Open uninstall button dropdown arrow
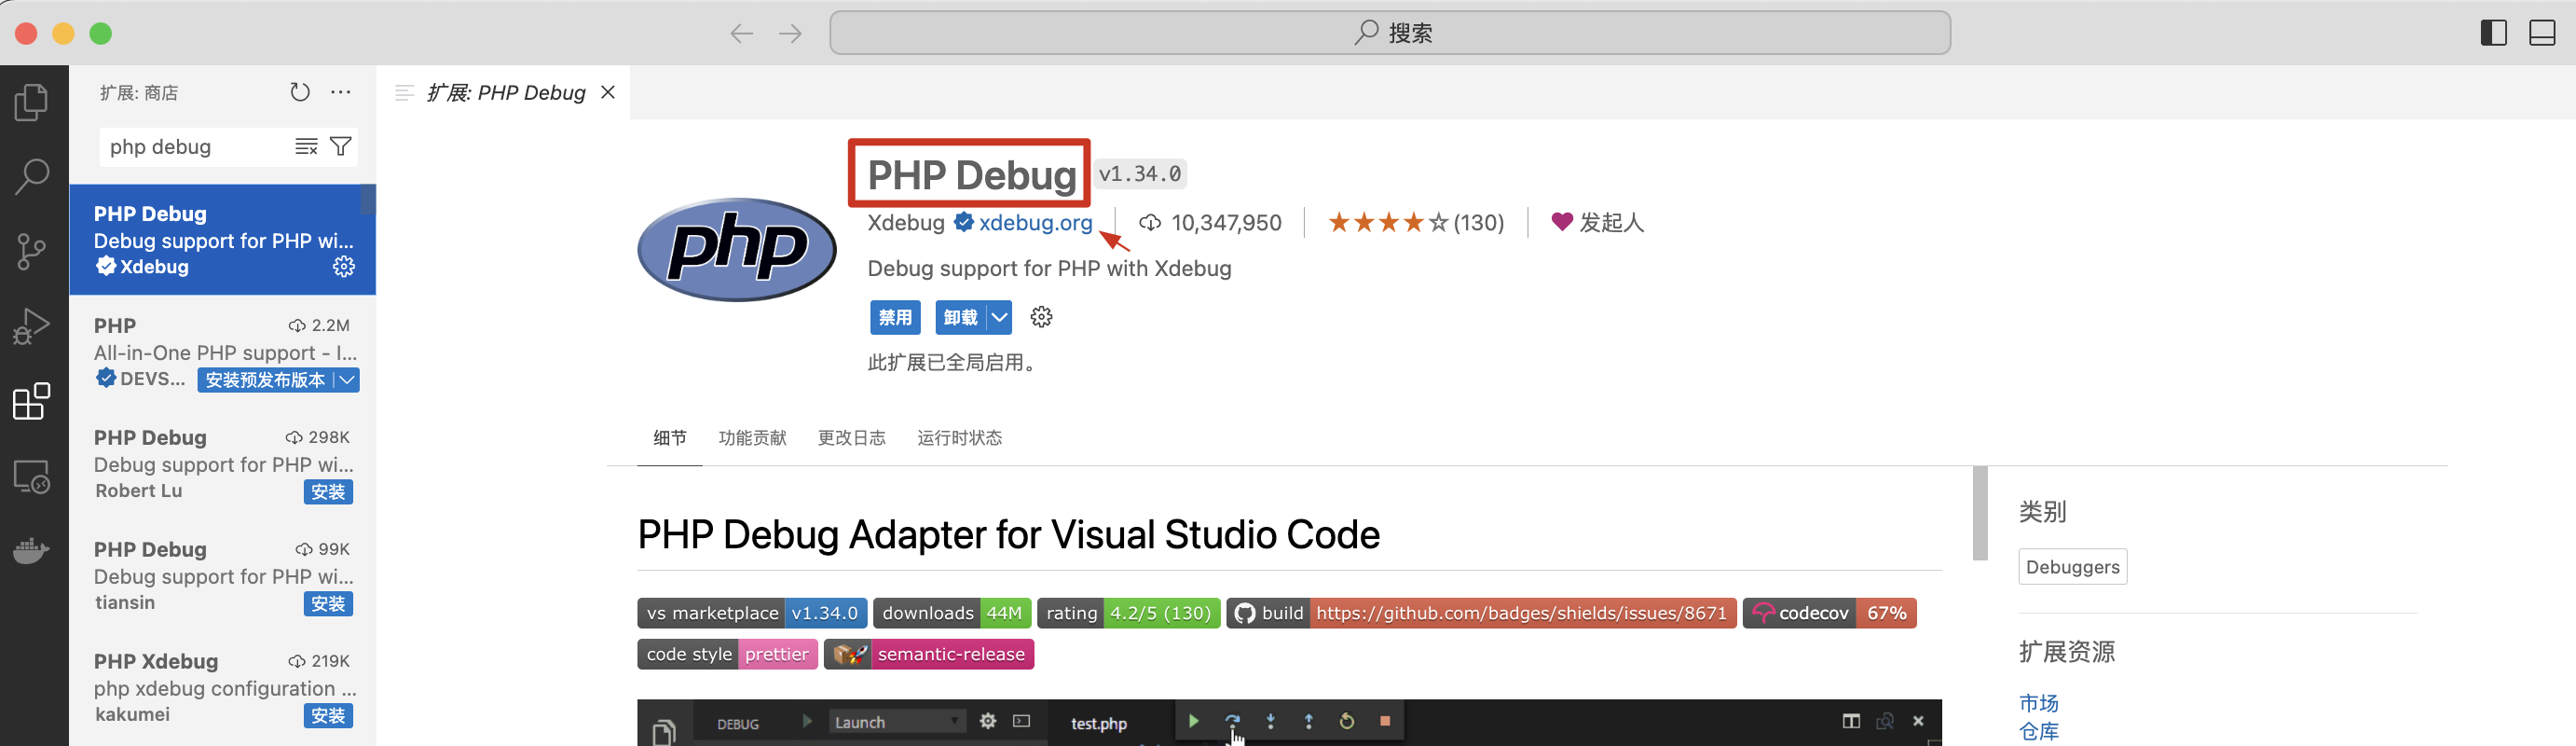 [999, 317]
